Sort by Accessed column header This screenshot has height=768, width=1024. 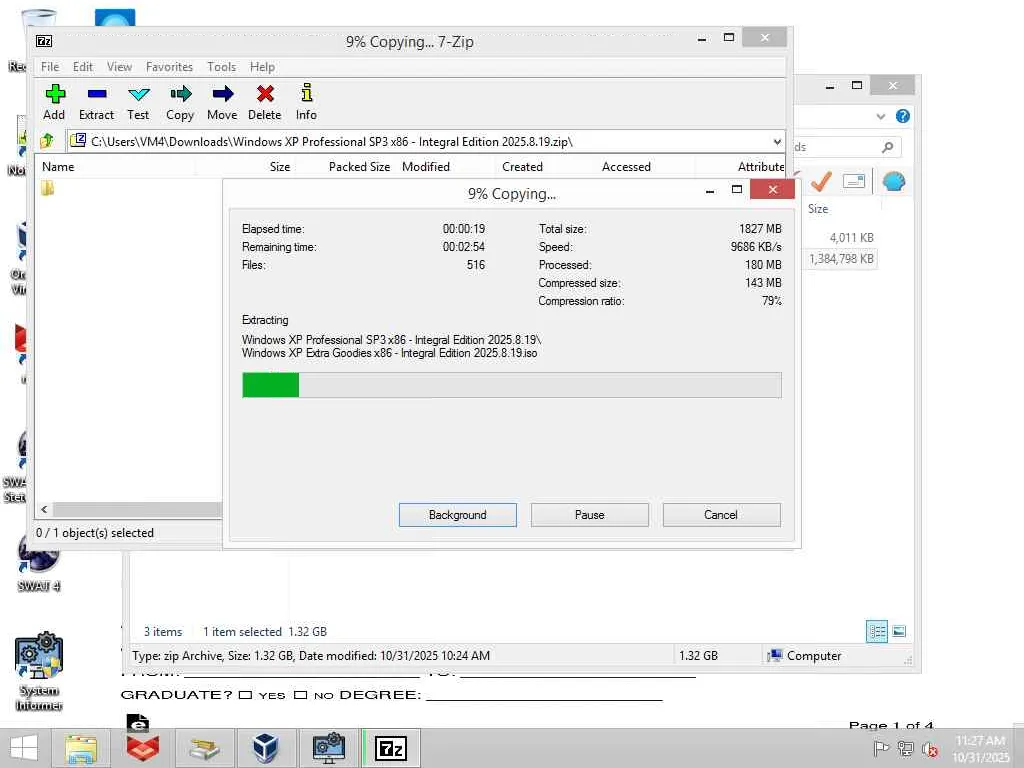coord(626,167)
